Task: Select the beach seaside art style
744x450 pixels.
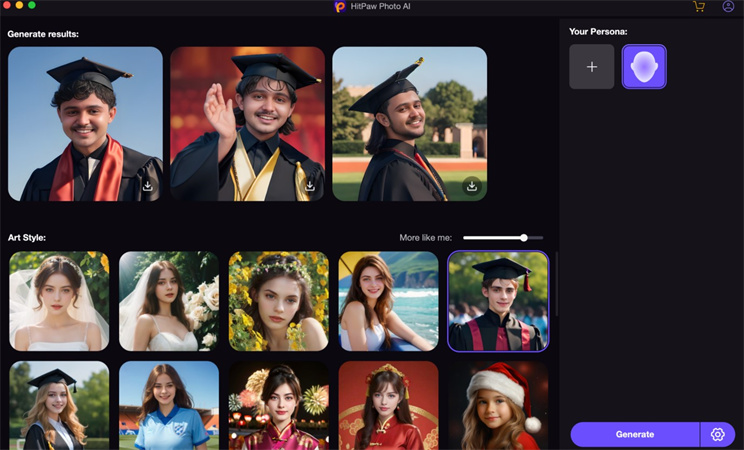Action: pyautogui.click(x=388, y=301)
